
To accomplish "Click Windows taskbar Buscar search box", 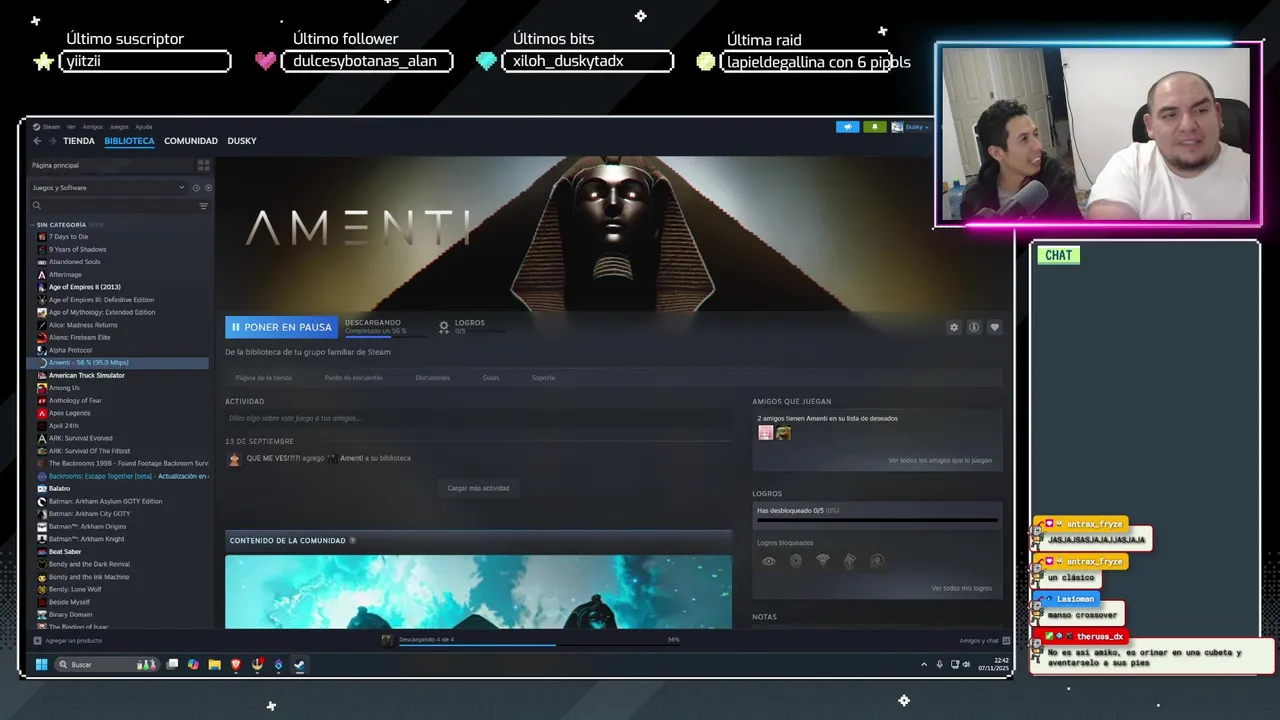I will 107,664.
